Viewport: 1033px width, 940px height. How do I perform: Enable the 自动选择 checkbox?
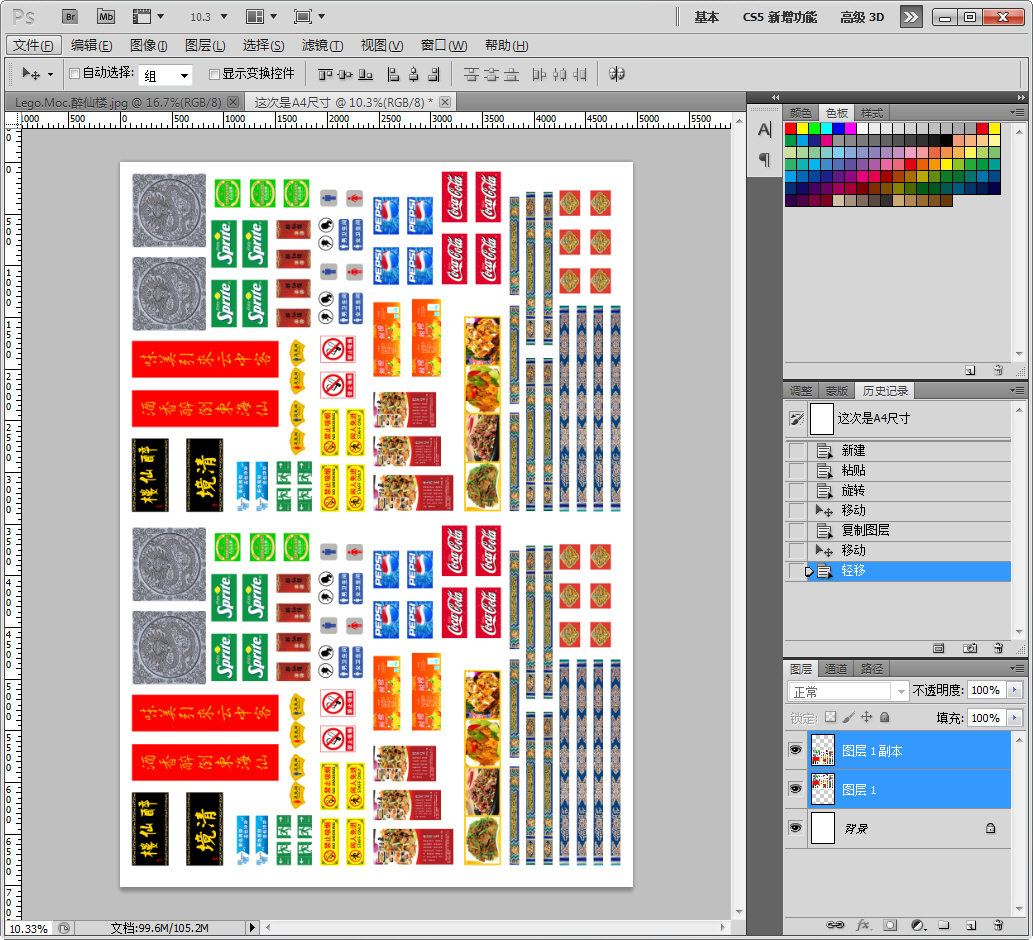(74, 73)
